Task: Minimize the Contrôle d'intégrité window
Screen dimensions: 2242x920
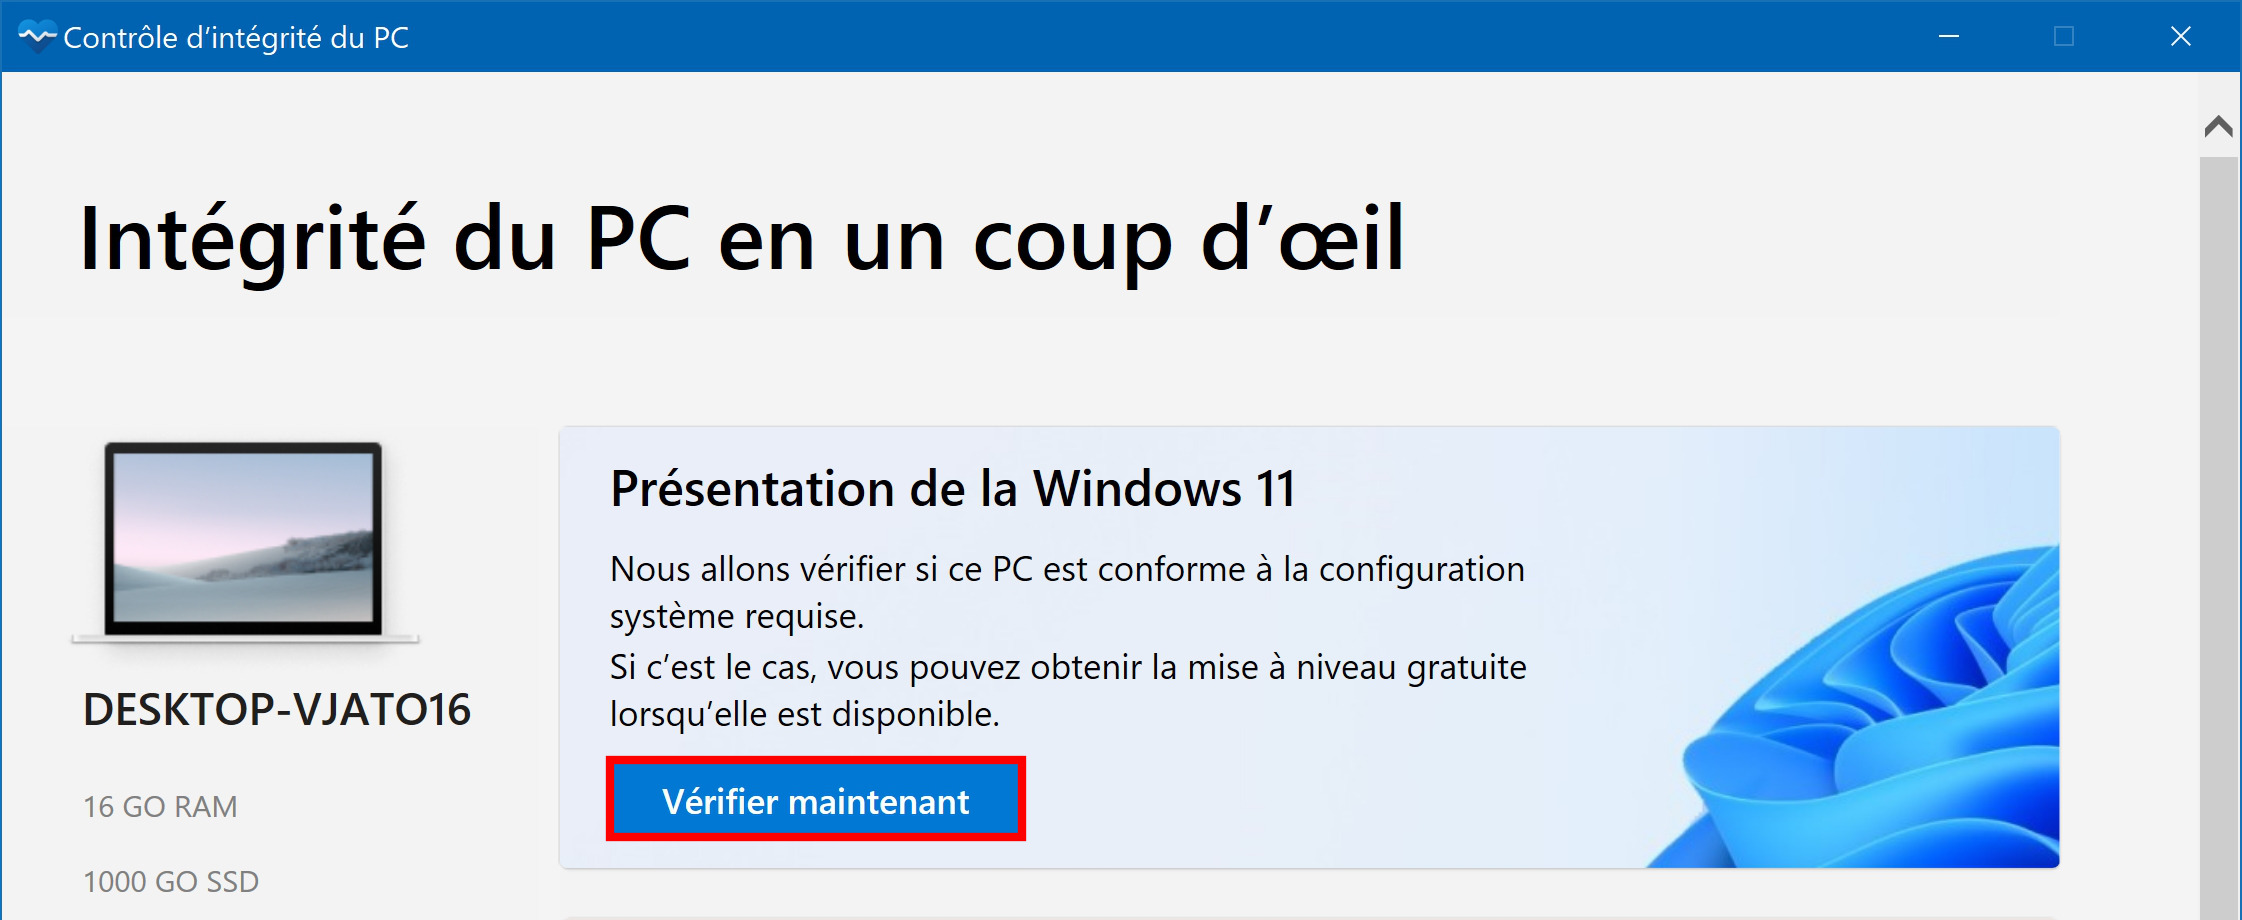Action: click(x=1948, y=37)
